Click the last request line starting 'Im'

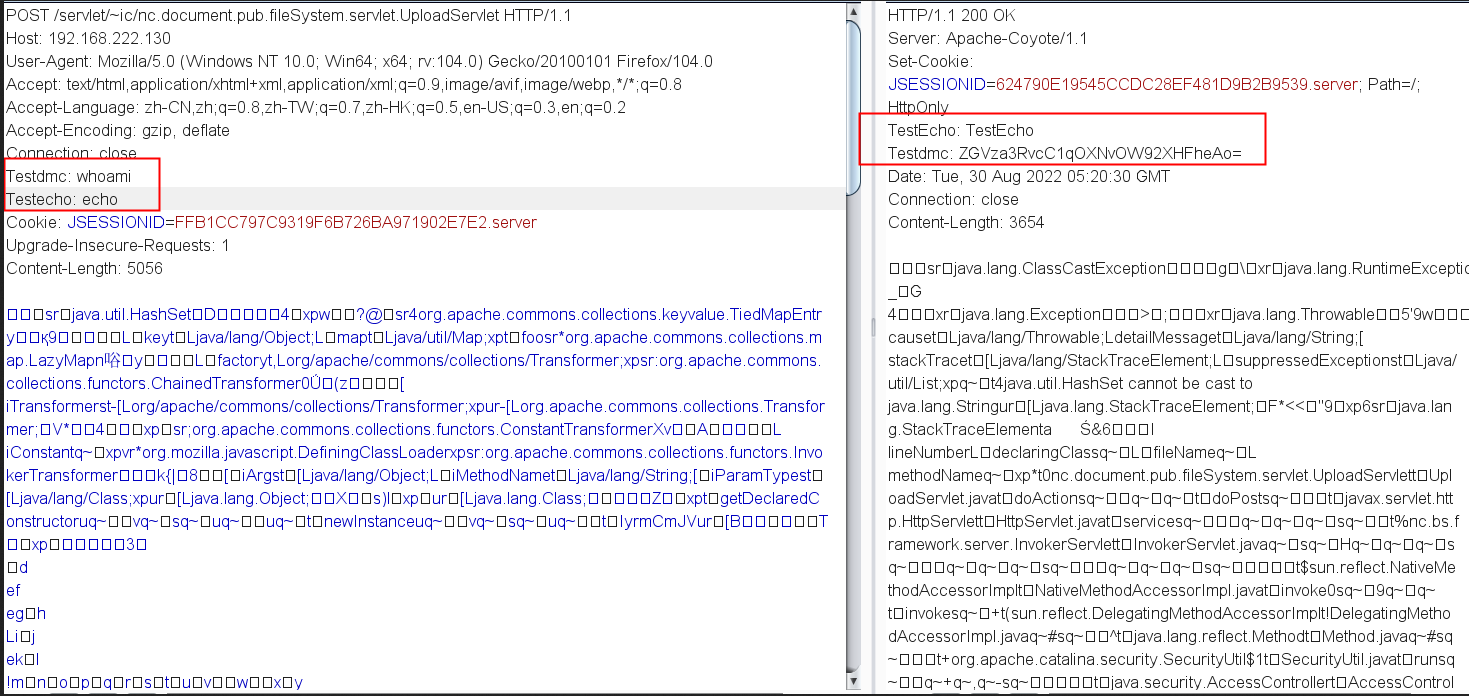(155, 682)
